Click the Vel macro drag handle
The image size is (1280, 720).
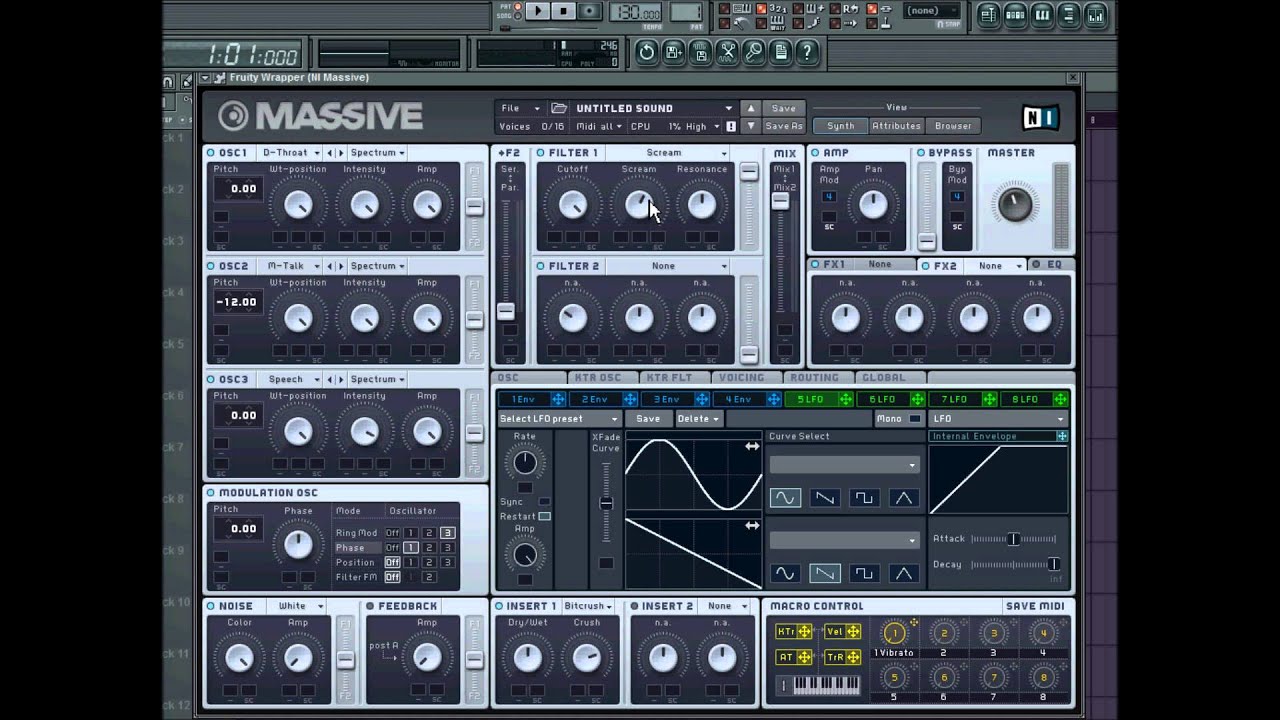point(853,631)
